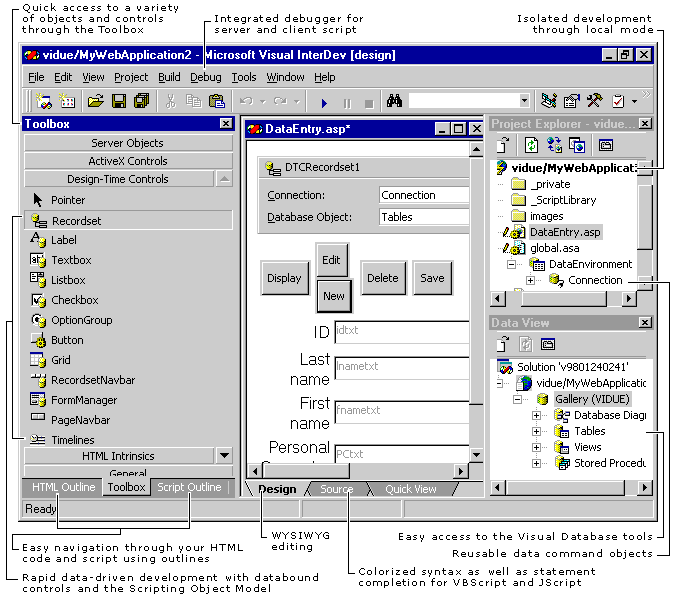Click the Open folder toolbar icon

tap(96, 101)
